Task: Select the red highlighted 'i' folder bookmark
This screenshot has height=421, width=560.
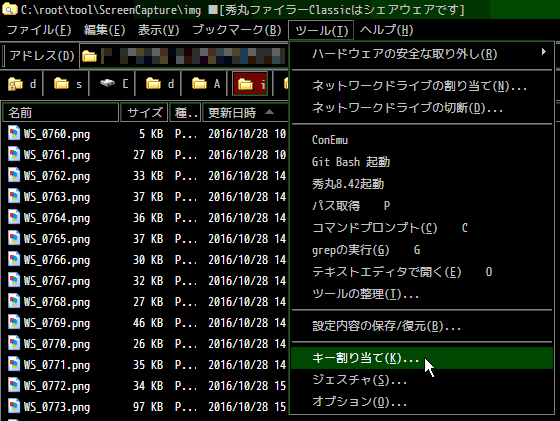Action: click(x=250, y=84)
